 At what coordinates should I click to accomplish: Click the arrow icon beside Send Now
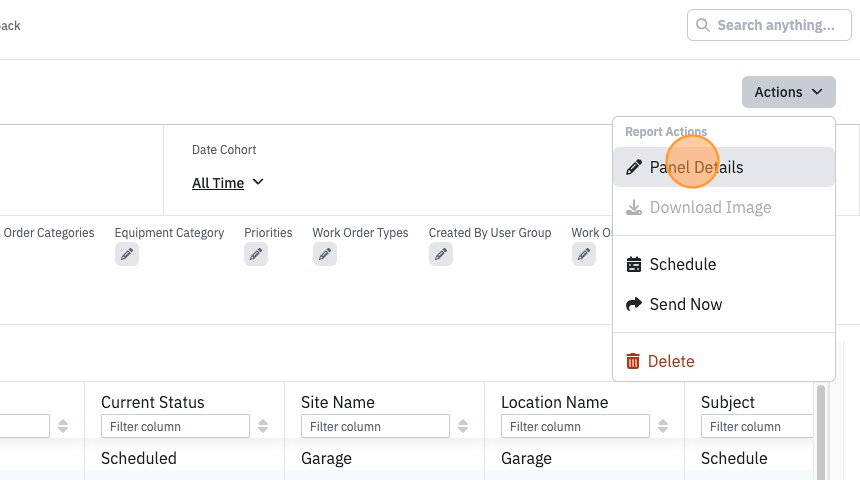click(x=633, y=304)
